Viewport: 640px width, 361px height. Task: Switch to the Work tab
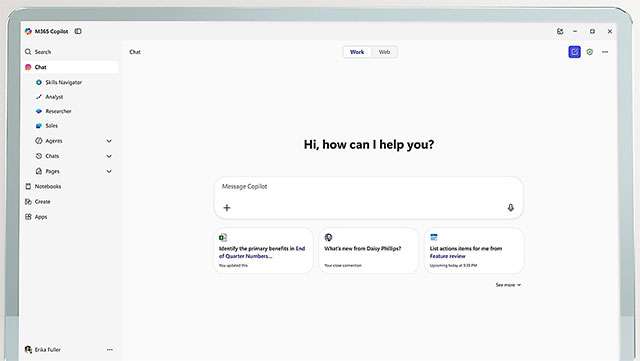pos(357,52)
